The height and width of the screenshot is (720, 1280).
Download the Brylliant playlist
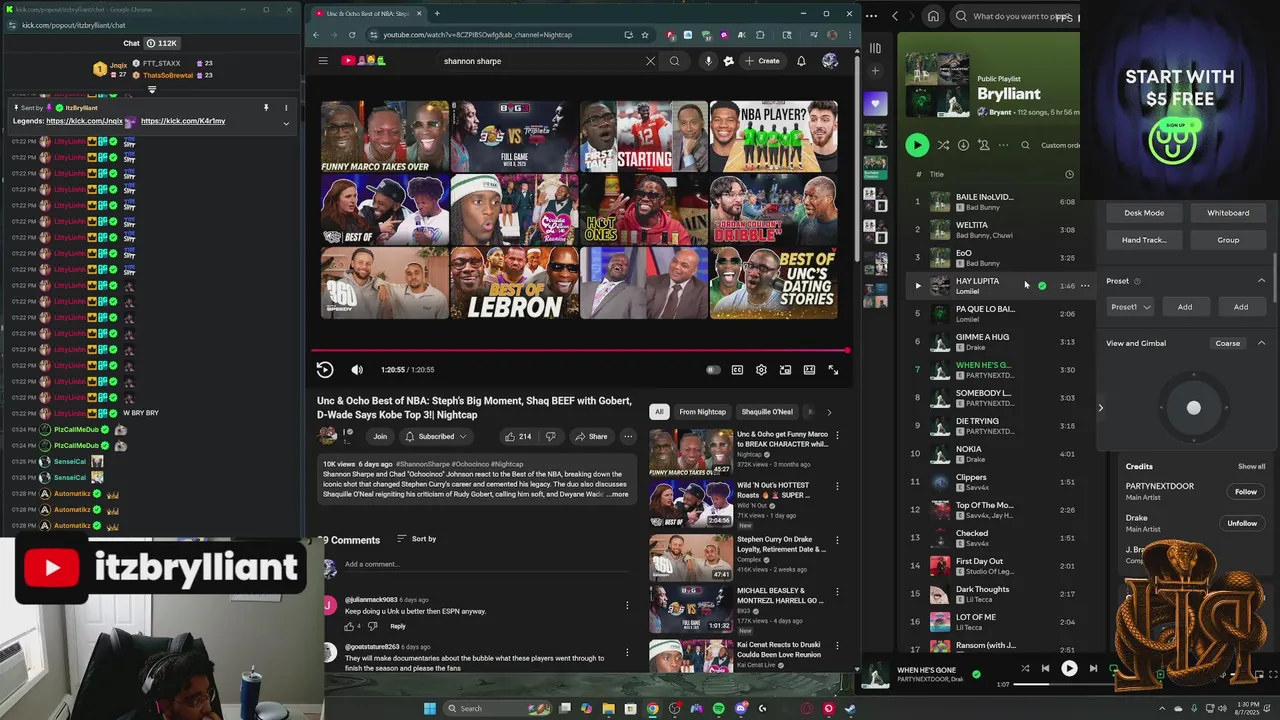pyautogui.click(x=963, y=145)
